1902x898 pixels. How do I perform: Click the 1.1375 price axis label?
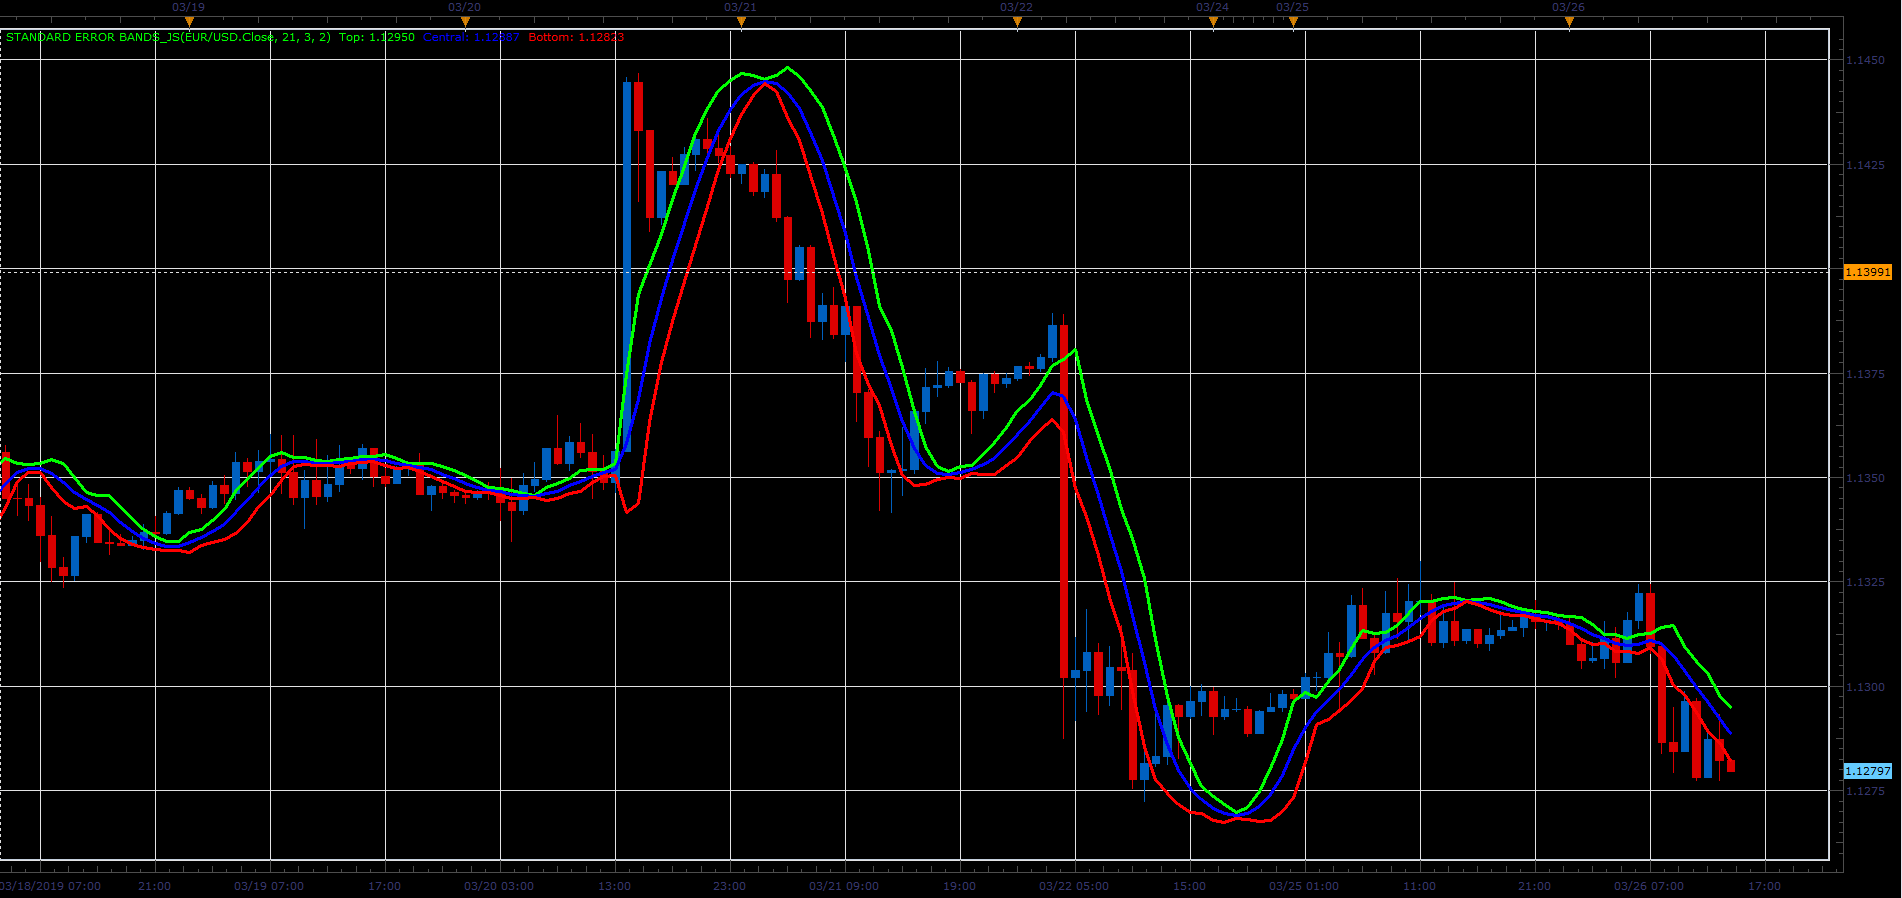[1865, 374]
